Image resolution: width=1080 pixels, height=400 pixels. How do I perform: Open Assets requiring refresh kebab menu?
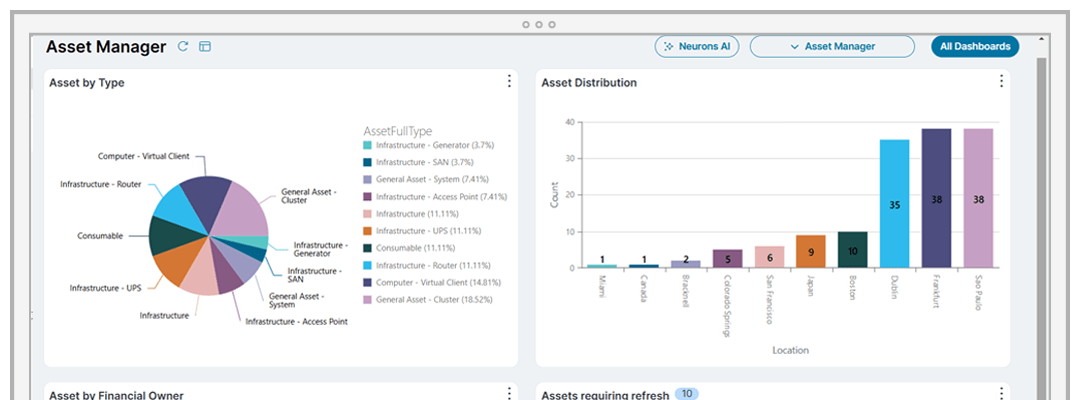click(x=1001, y=394)
